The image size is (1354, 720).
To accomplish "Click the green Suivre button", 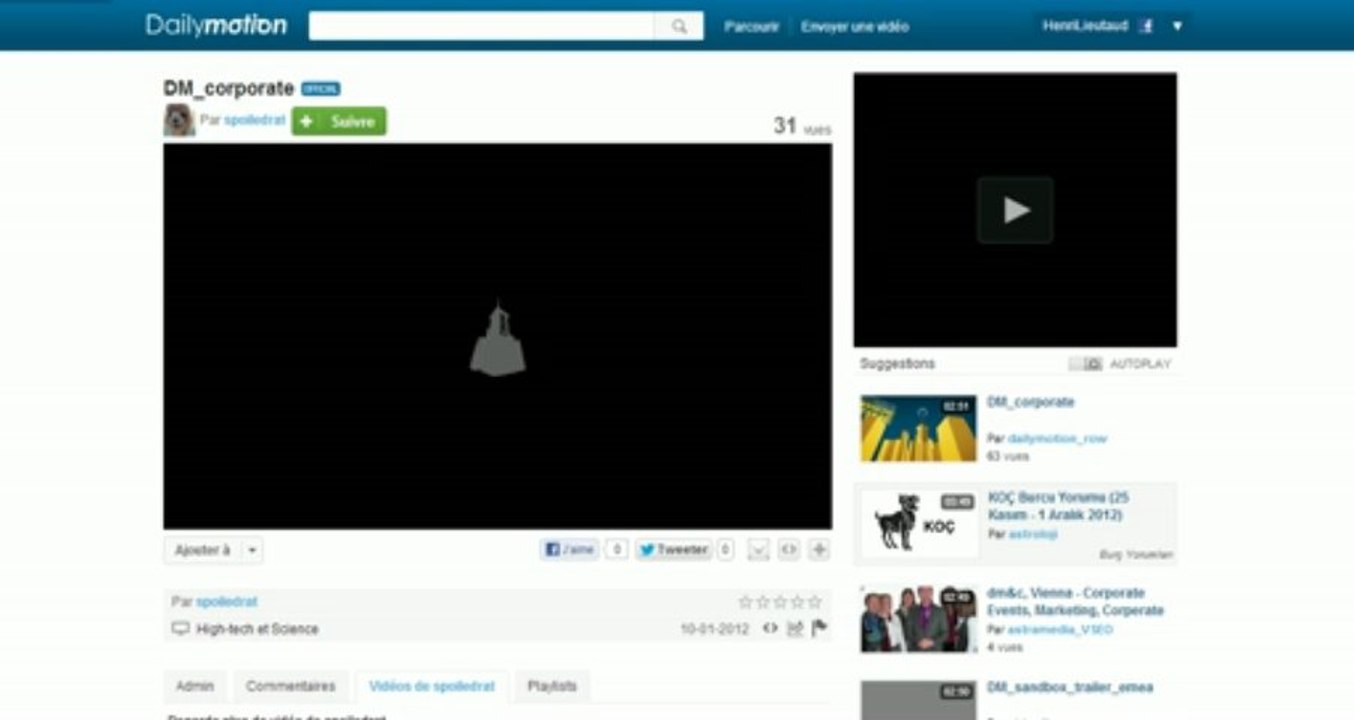I will (339, 121).
